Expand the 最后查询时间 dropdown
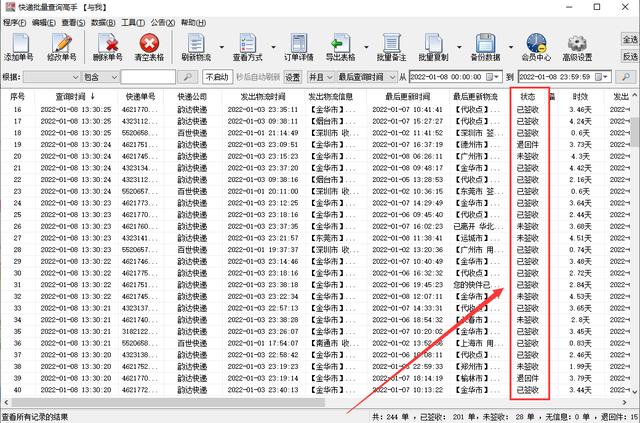This screenshot has height=423, width=640. (x=390, y=77)
